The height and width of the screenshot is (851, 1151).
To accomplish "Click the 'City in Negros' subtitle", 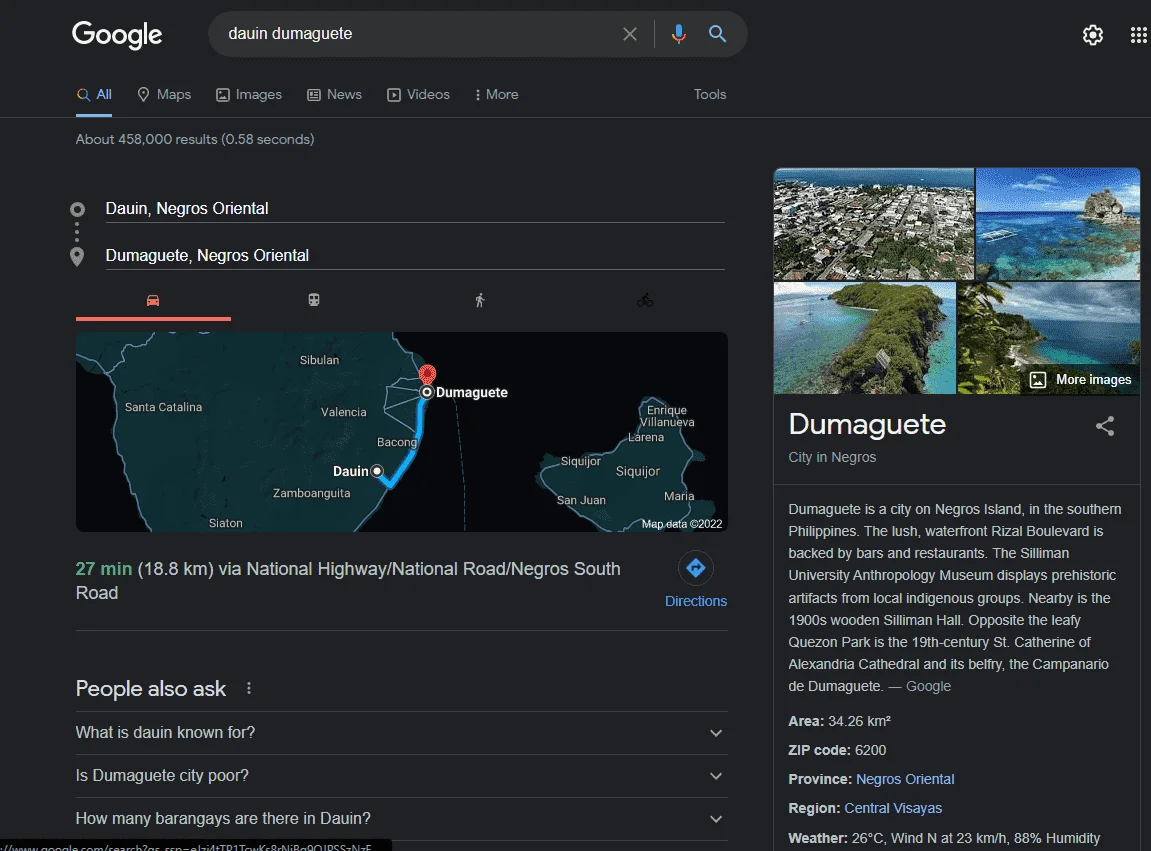I will pos(832,457).
